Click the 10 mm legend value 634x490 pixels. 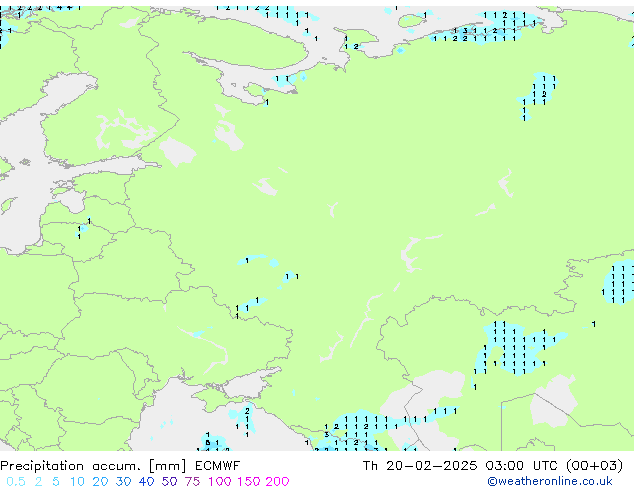click(77, 482)
